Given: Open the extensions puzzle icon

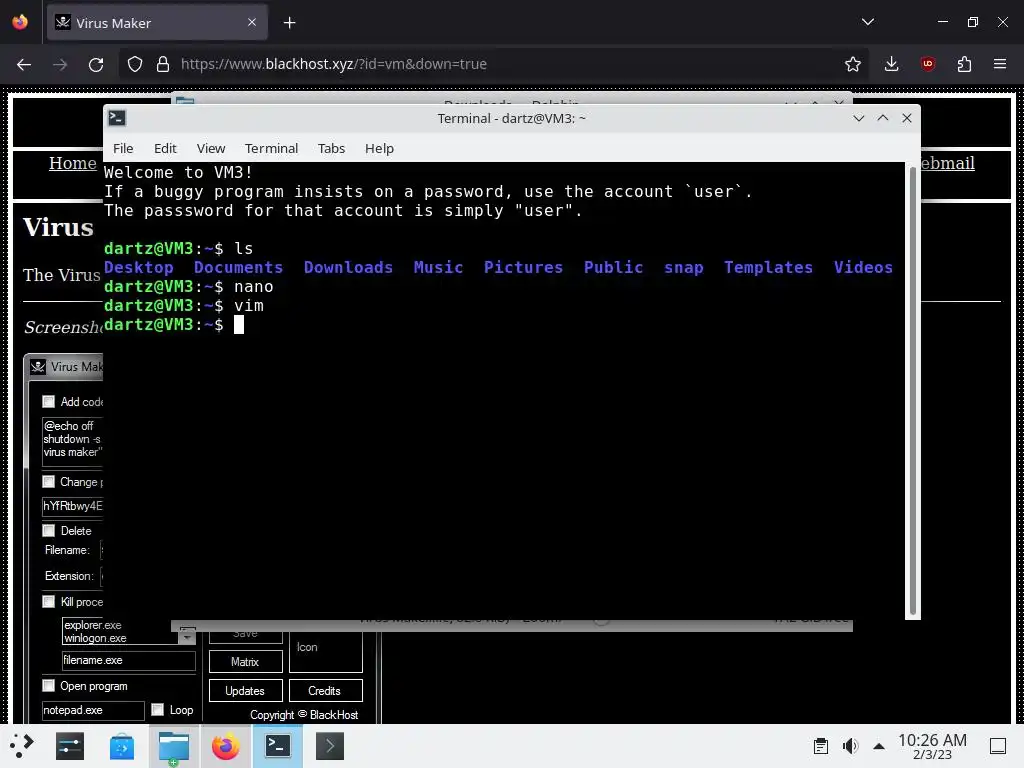Looking at the screenshot, I should [x=964, y=64].
